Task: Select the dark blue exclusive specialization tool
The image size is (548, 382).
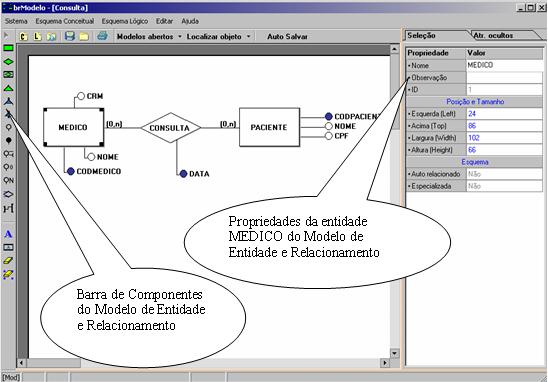Action: point(8,101)
